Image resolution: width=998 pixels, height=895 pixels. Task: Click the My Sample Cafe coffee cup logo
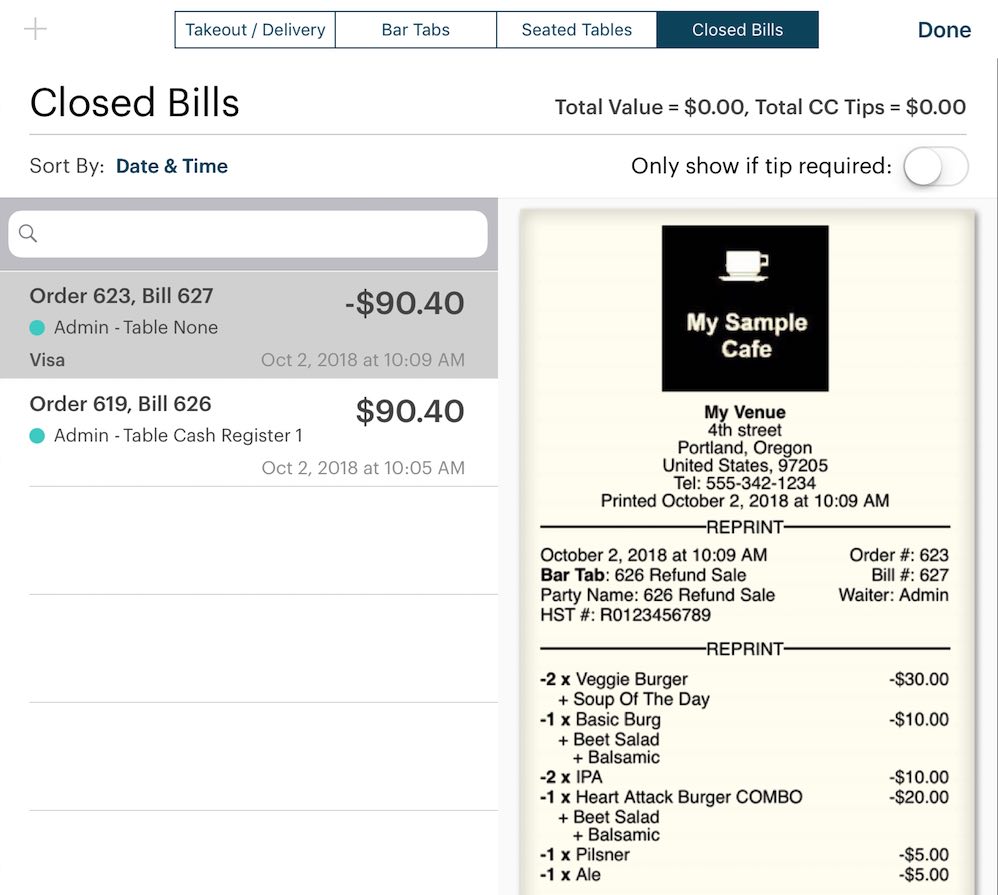coord(744,264)
